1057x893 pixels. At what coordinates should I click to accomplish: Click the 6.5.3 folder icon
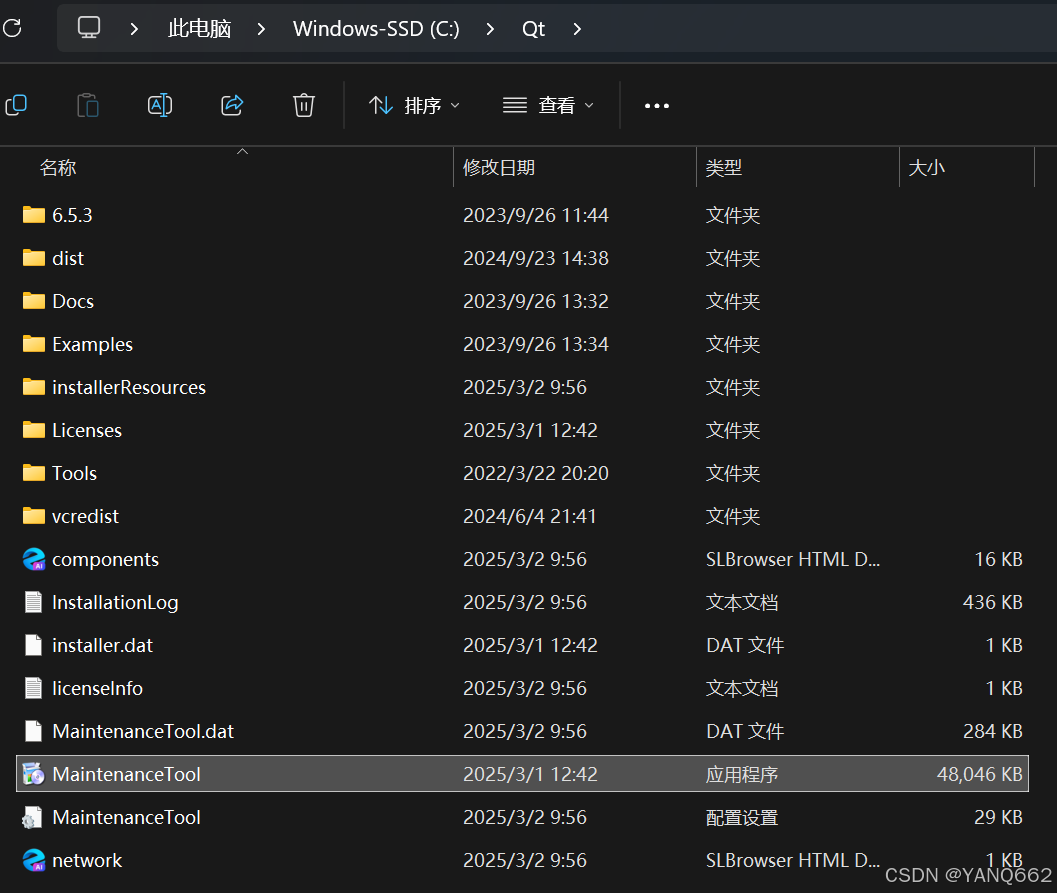point(34,215)
